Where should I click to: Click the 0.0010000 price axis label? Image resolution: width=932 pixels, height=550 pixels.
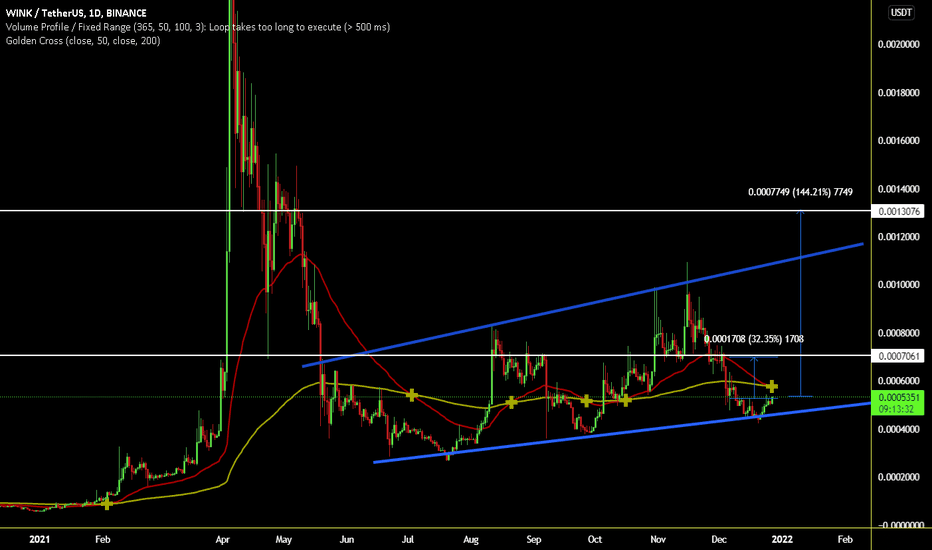click(x=898, y=285)
